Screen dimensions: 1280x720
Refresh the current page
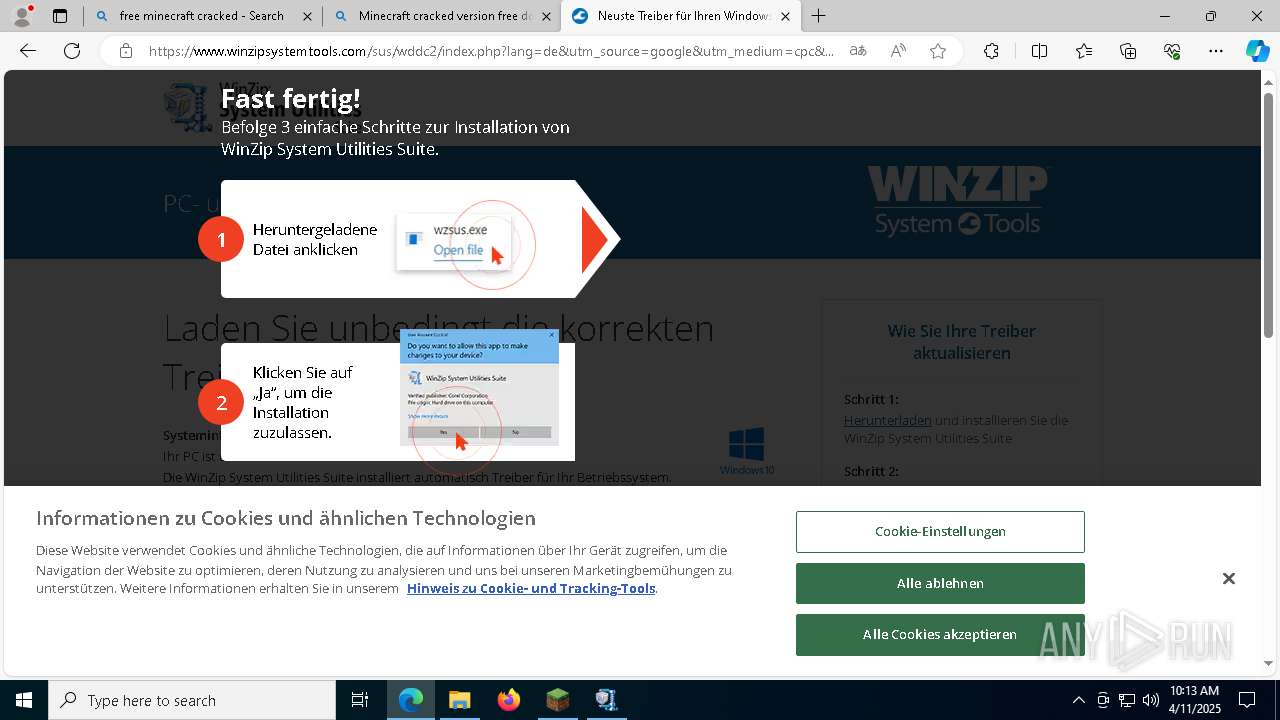[x=72, y=51]
